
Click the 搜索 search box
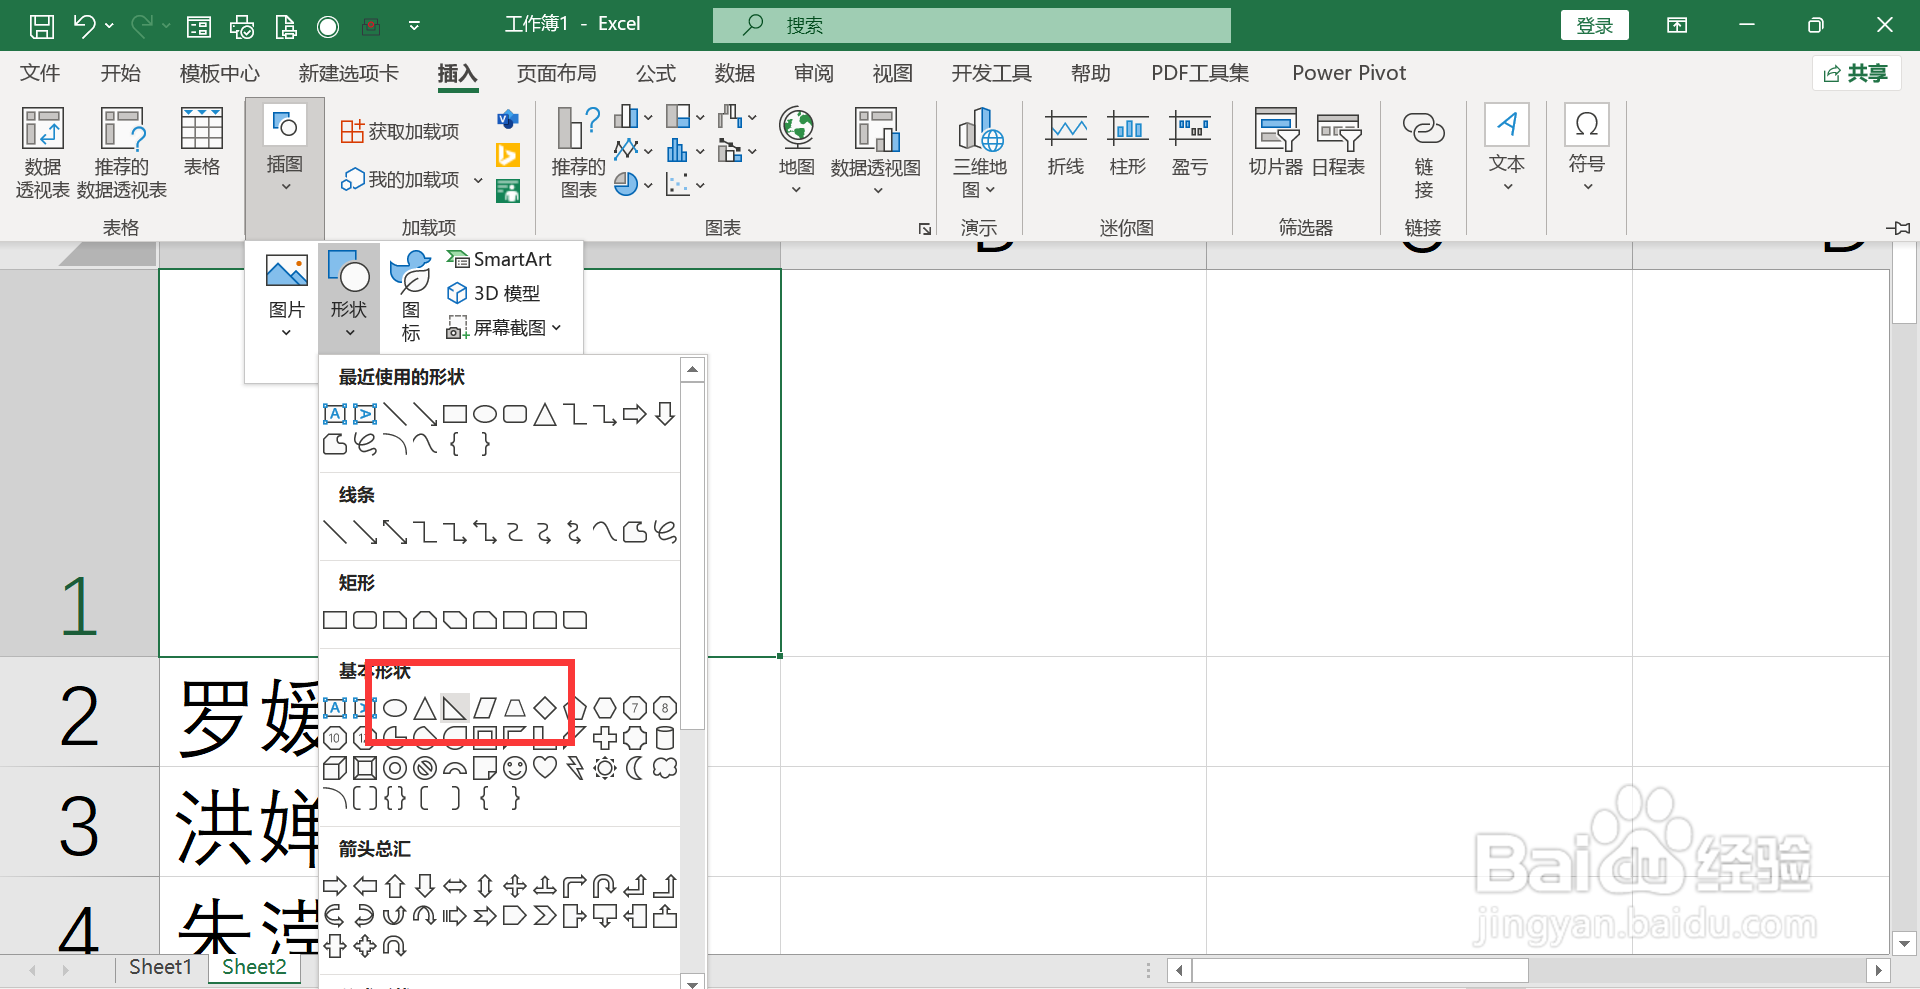[971, 25]
